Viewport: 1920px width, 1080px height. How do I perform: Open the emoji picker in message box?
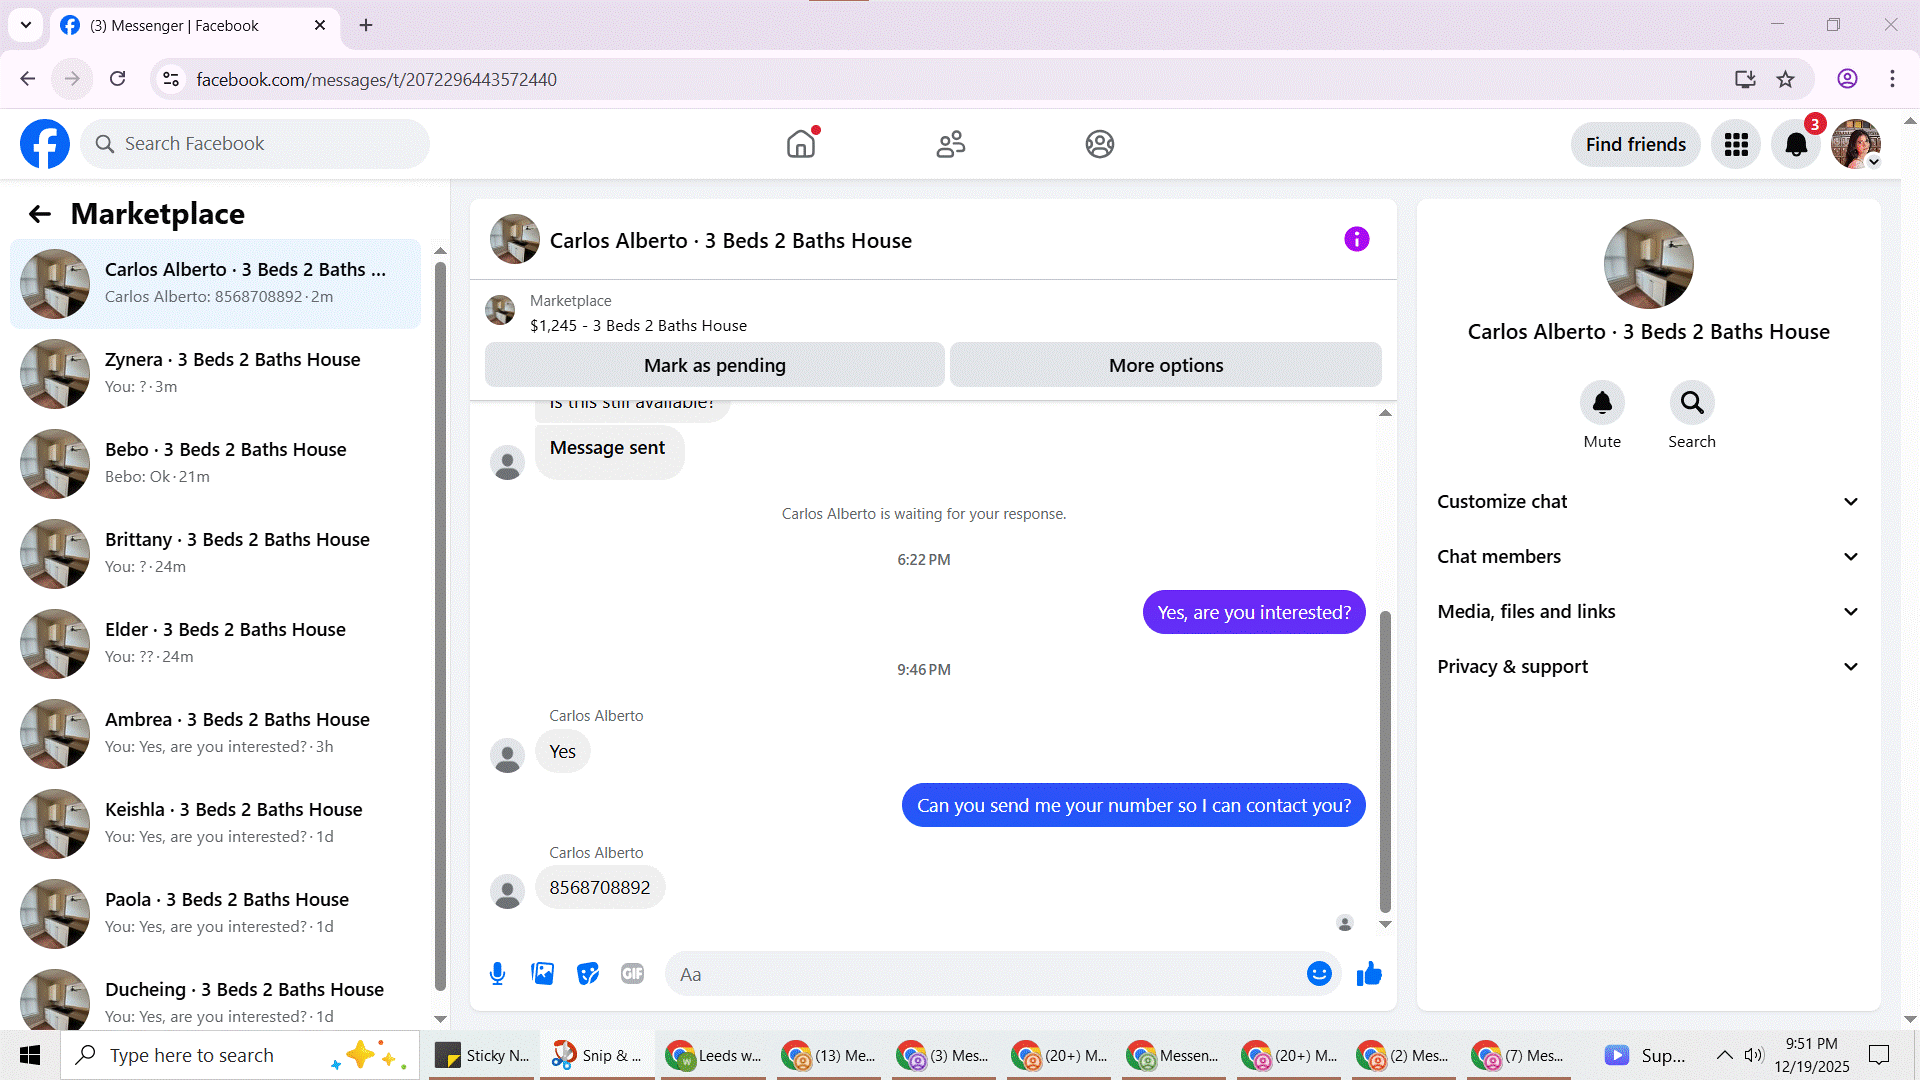pyautogui.click(x=1319, y=974)
